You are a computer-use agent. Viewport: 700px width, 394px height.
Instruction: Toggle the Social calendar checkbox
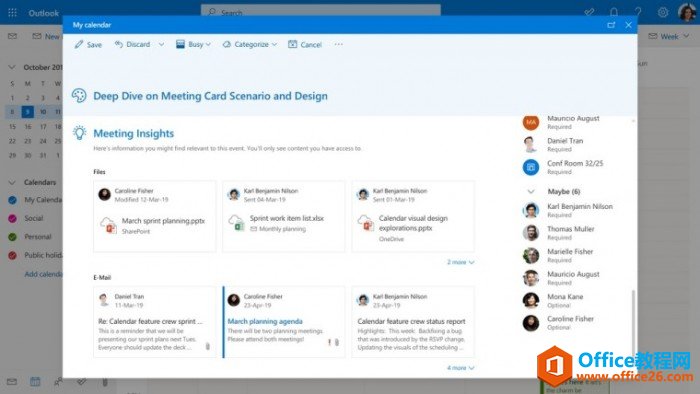(x=12, y=218)
